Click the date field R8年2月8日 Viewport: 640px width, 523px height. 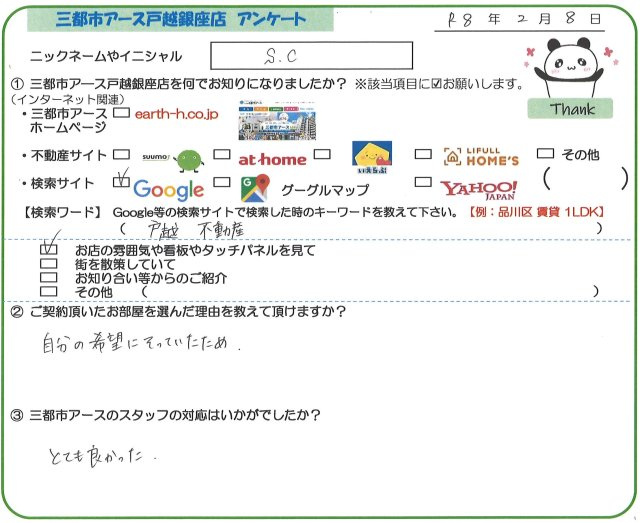(x=520, y=19)
